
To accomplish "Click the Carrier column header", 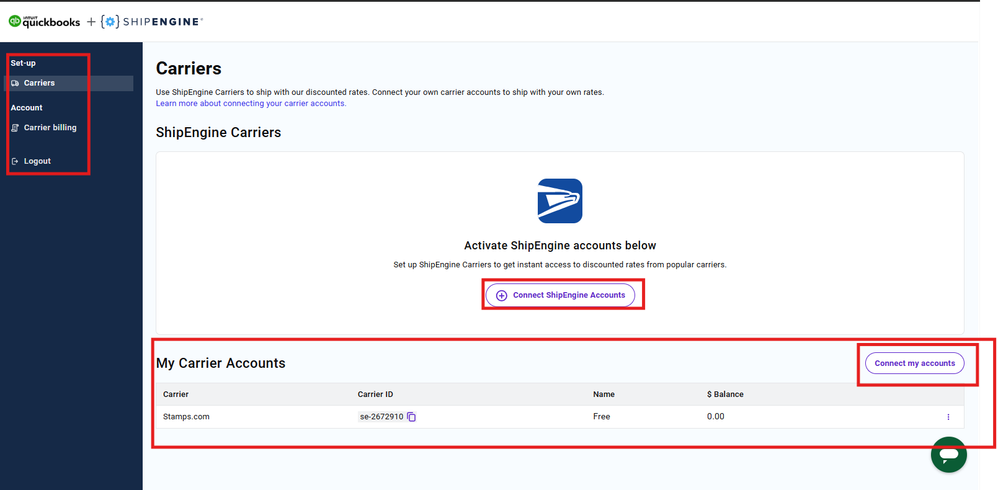I will point(176,395).
